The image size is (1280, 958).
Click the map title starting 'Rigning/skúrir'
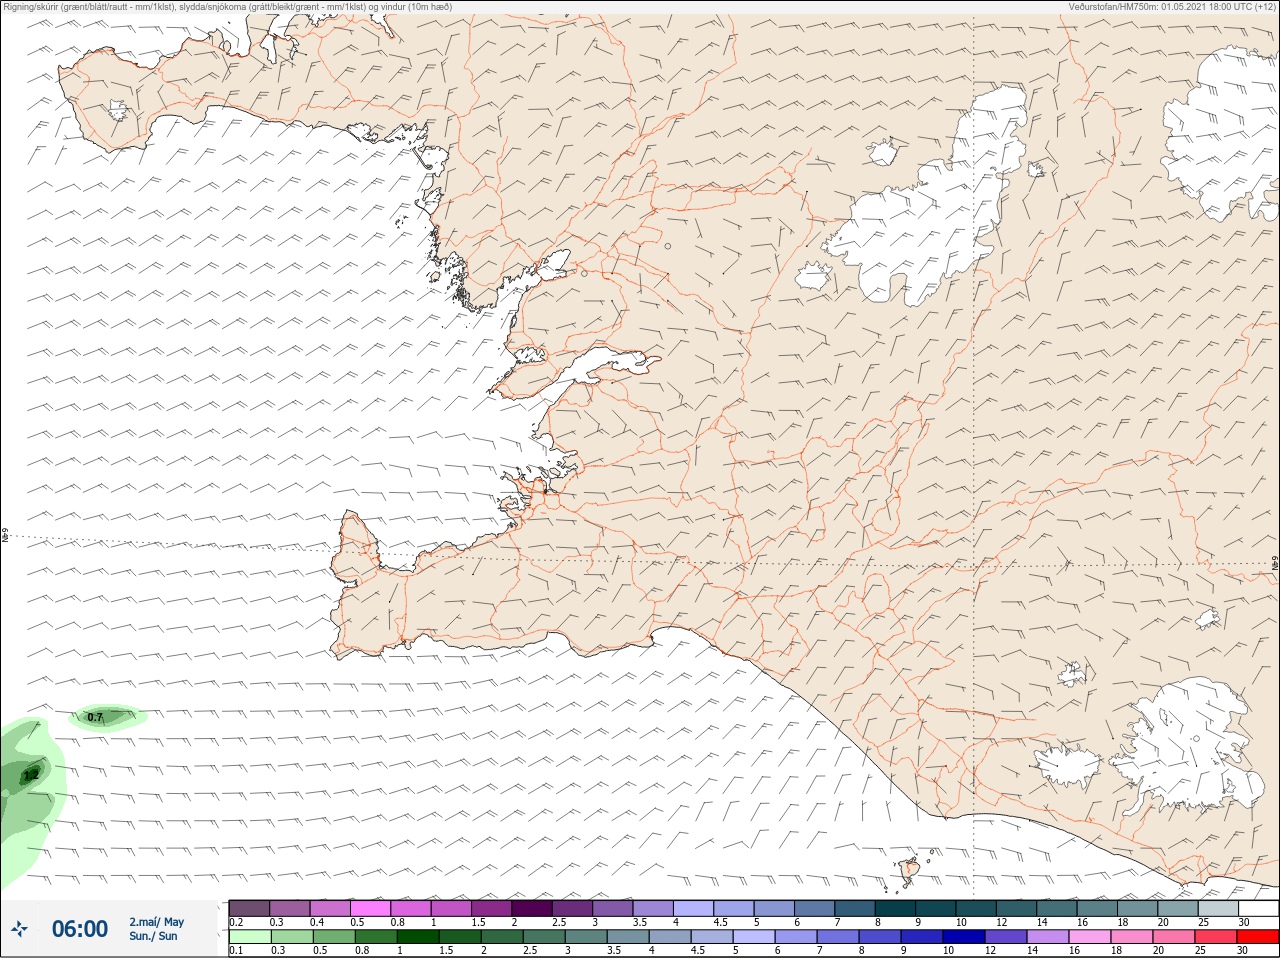227,7
